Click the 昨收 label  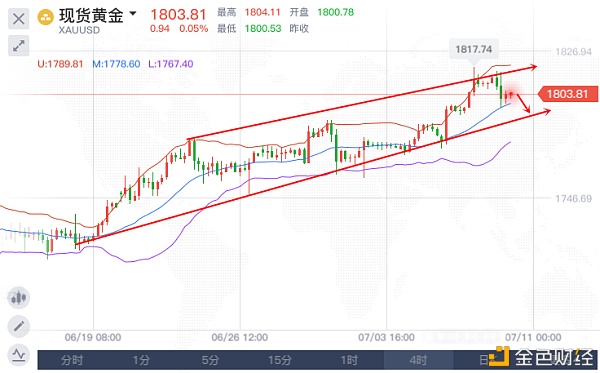(299, 29)
